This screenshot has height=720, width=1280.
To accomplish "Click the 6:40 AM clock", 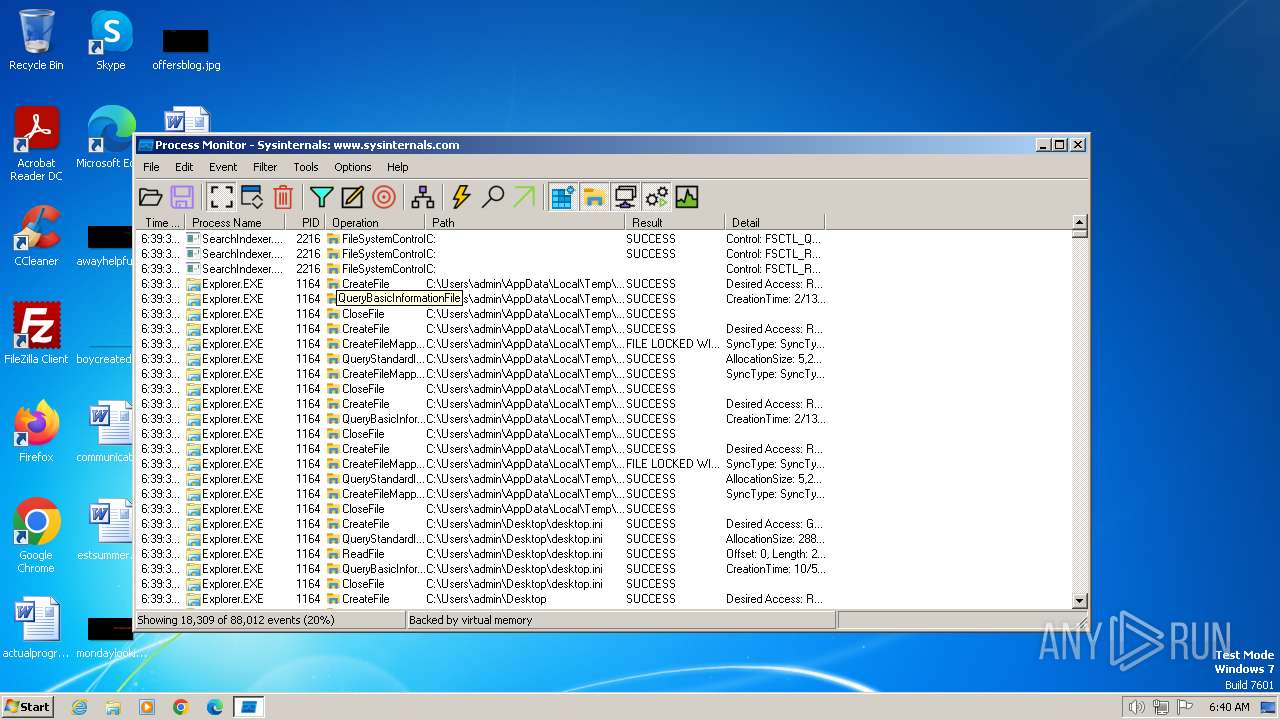I will pyautogui.click(x=1229, y=707).
